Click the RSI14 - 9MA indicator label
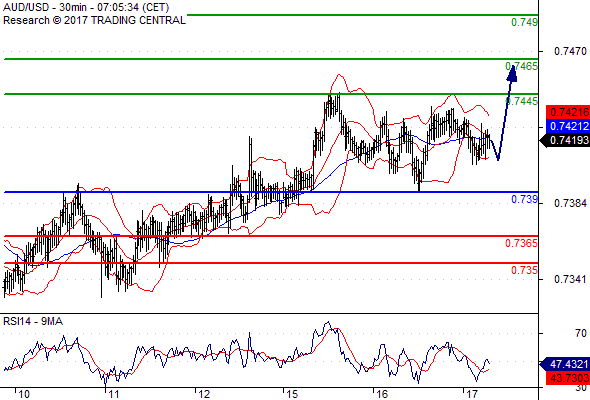 [33, 321]
